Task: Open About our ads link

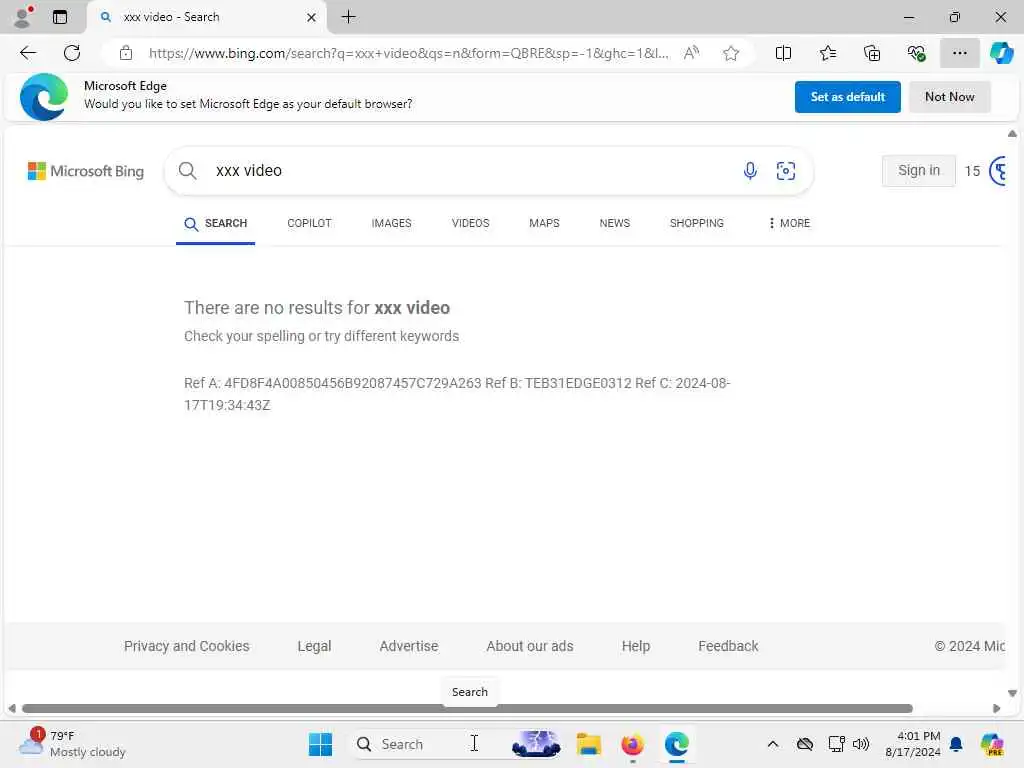Action: pos(530,646)
